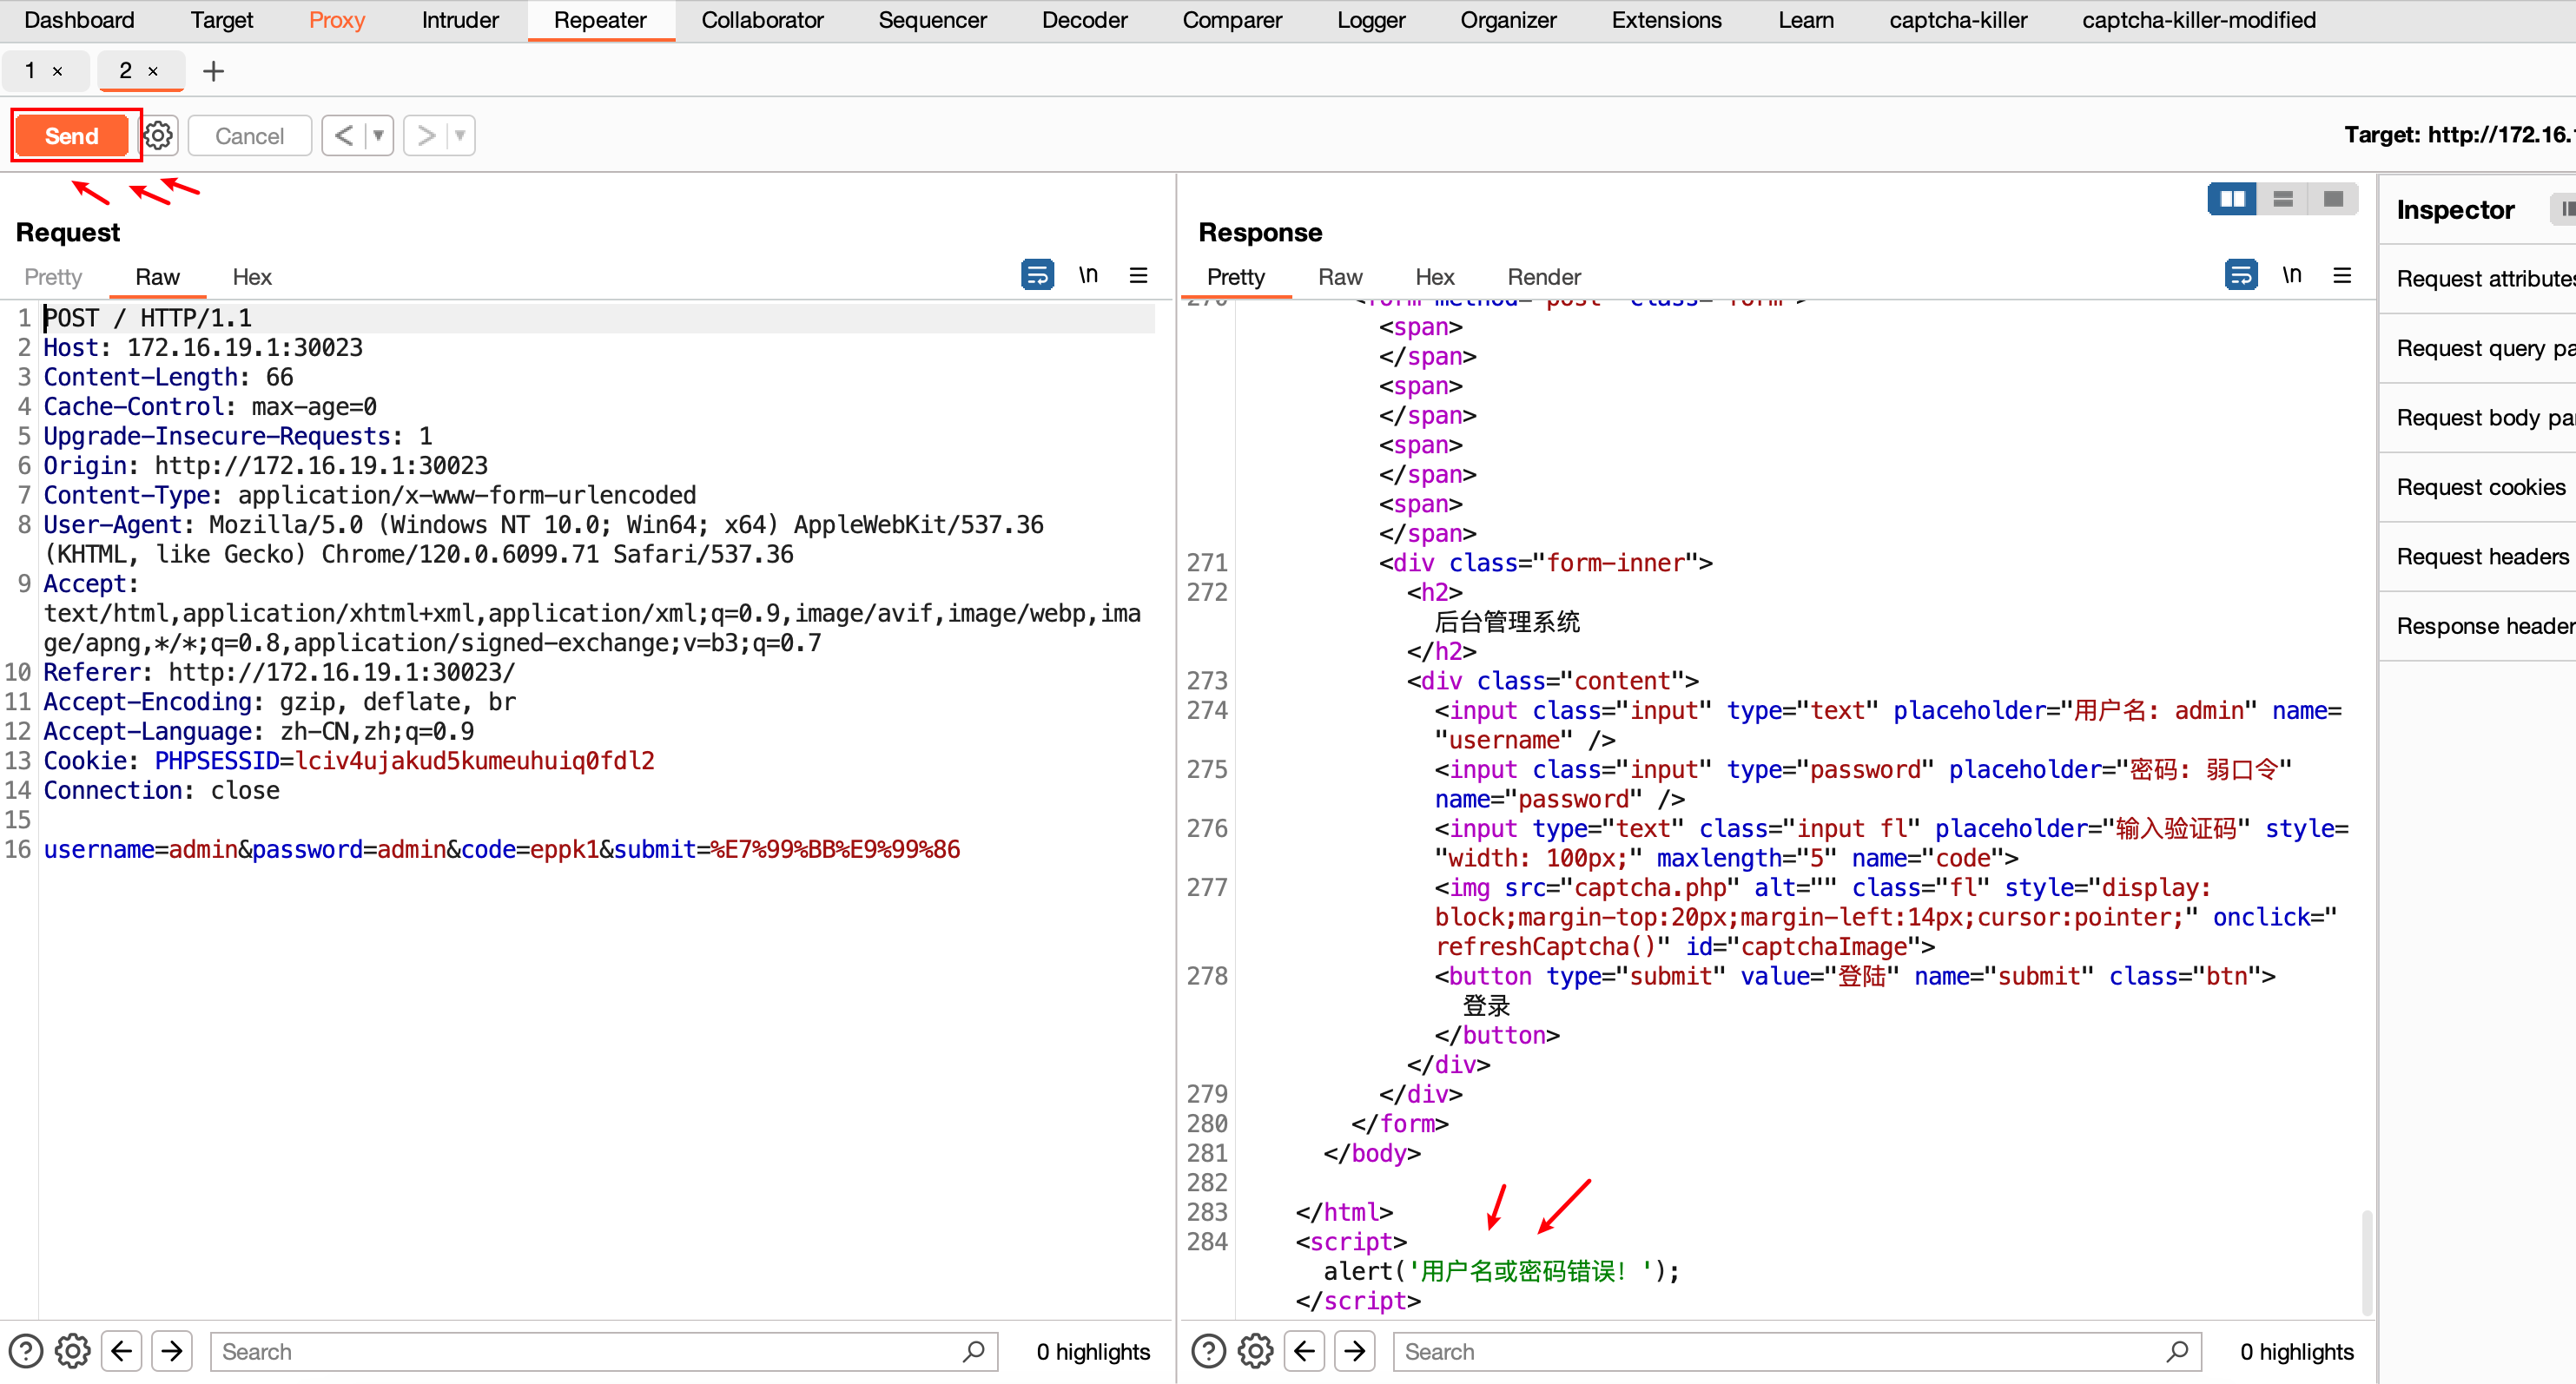Open help for the Response search bar

[x=1209, y=1351]
